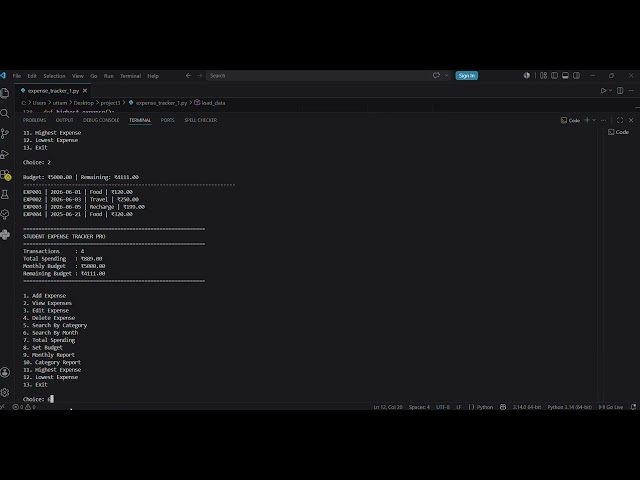Switch to the SPELL CHECKER tab

200,120
